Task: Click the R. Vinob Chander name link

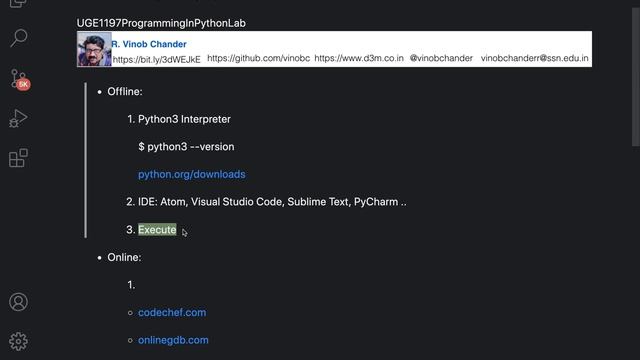Action: tap(149, 44)
